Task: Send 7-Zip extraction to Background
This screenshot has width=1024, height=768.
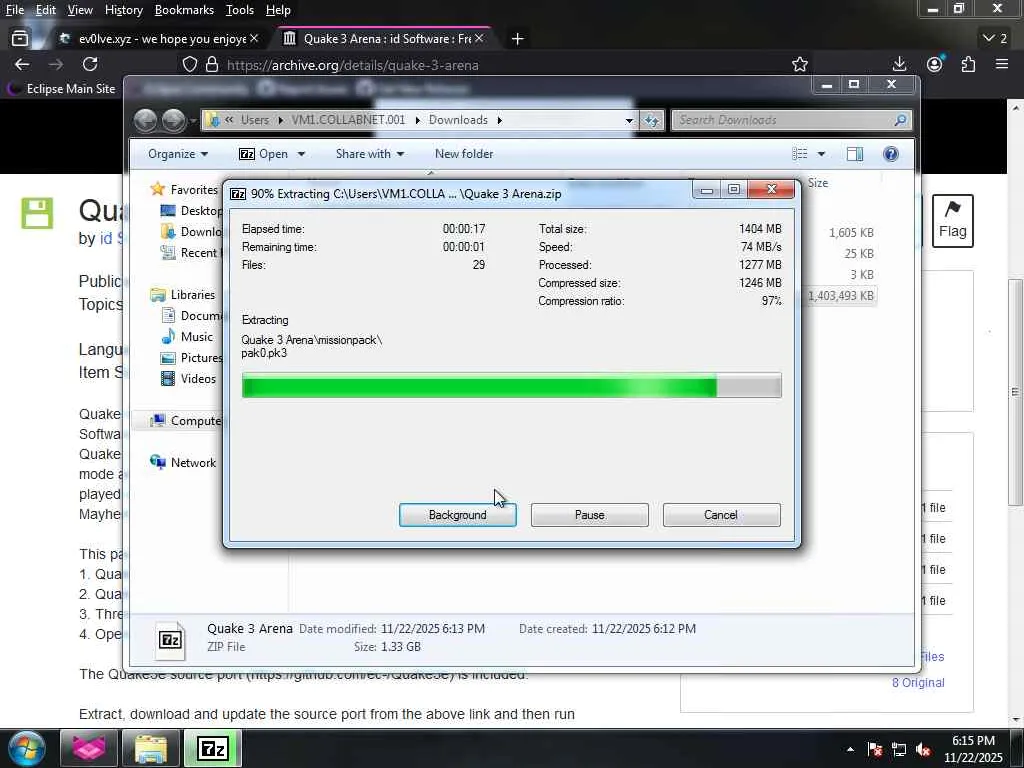Action: 457,515
